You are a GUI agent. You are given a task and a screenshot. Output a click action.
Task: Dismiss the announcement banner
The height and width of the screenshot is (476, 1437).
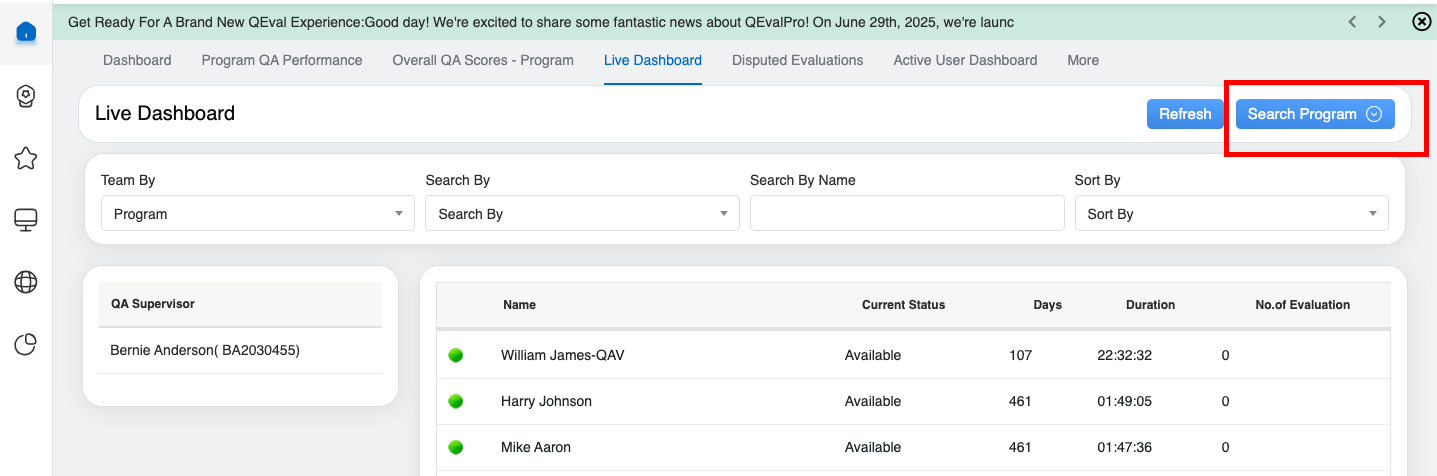tap(1420, 22)
